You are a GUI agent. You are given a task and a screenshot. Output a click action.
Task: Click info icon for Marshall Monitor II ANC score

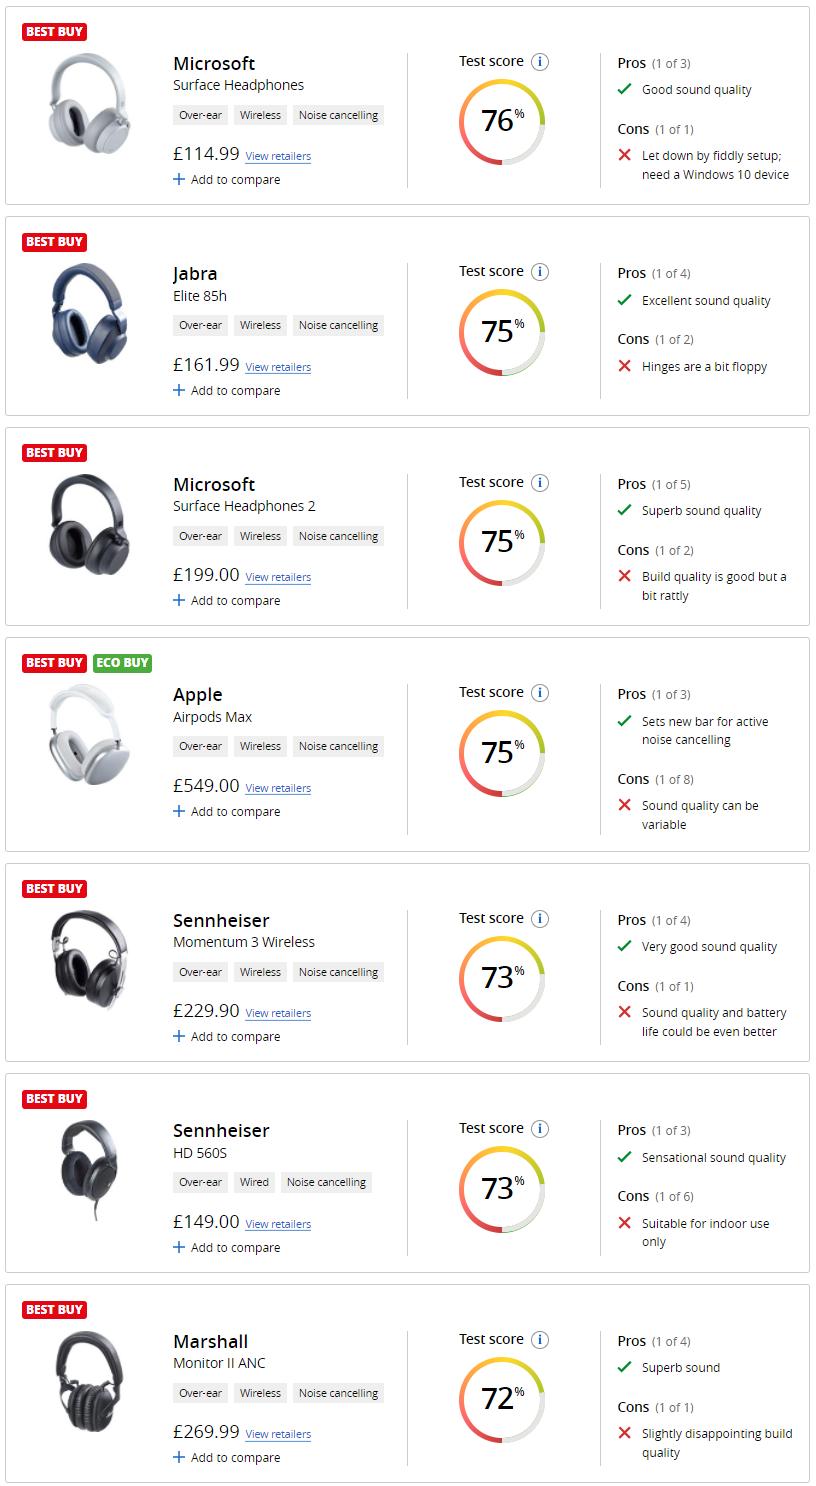coord(540,1340)
